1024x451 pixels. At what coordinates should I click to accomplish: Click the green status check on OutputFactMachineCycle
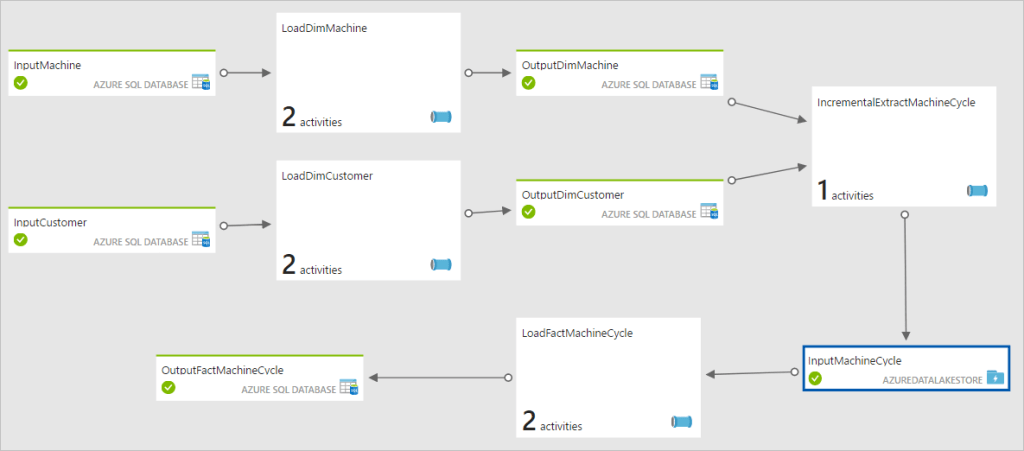pos(169,387)
